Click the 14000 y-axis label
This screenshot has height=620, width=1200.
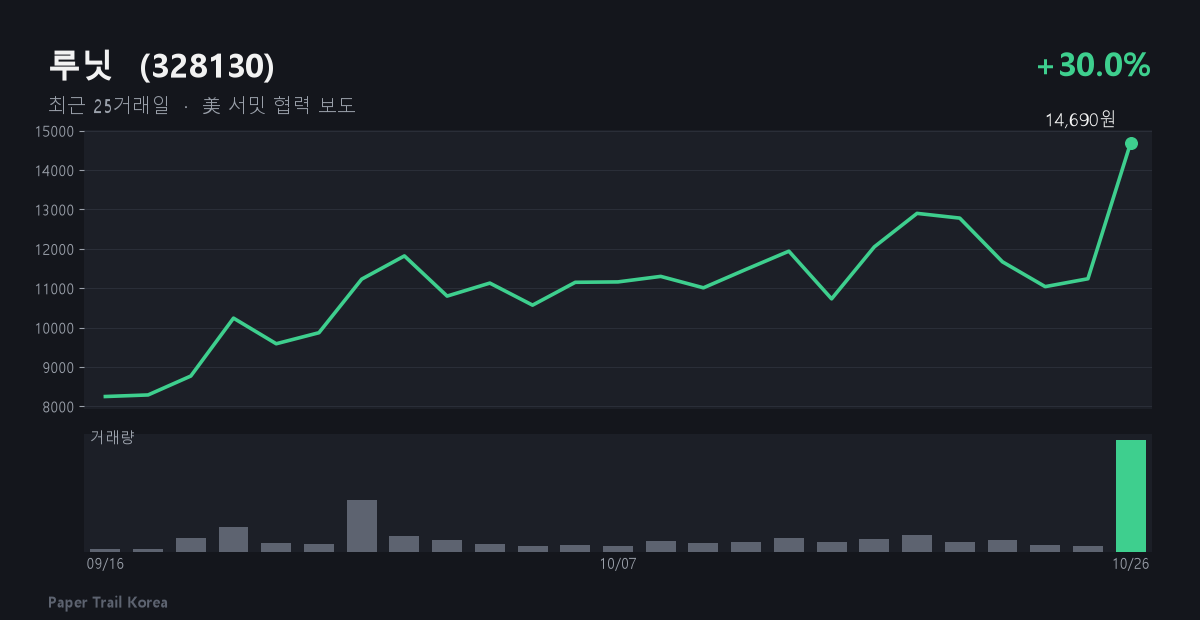pos(55,171)
